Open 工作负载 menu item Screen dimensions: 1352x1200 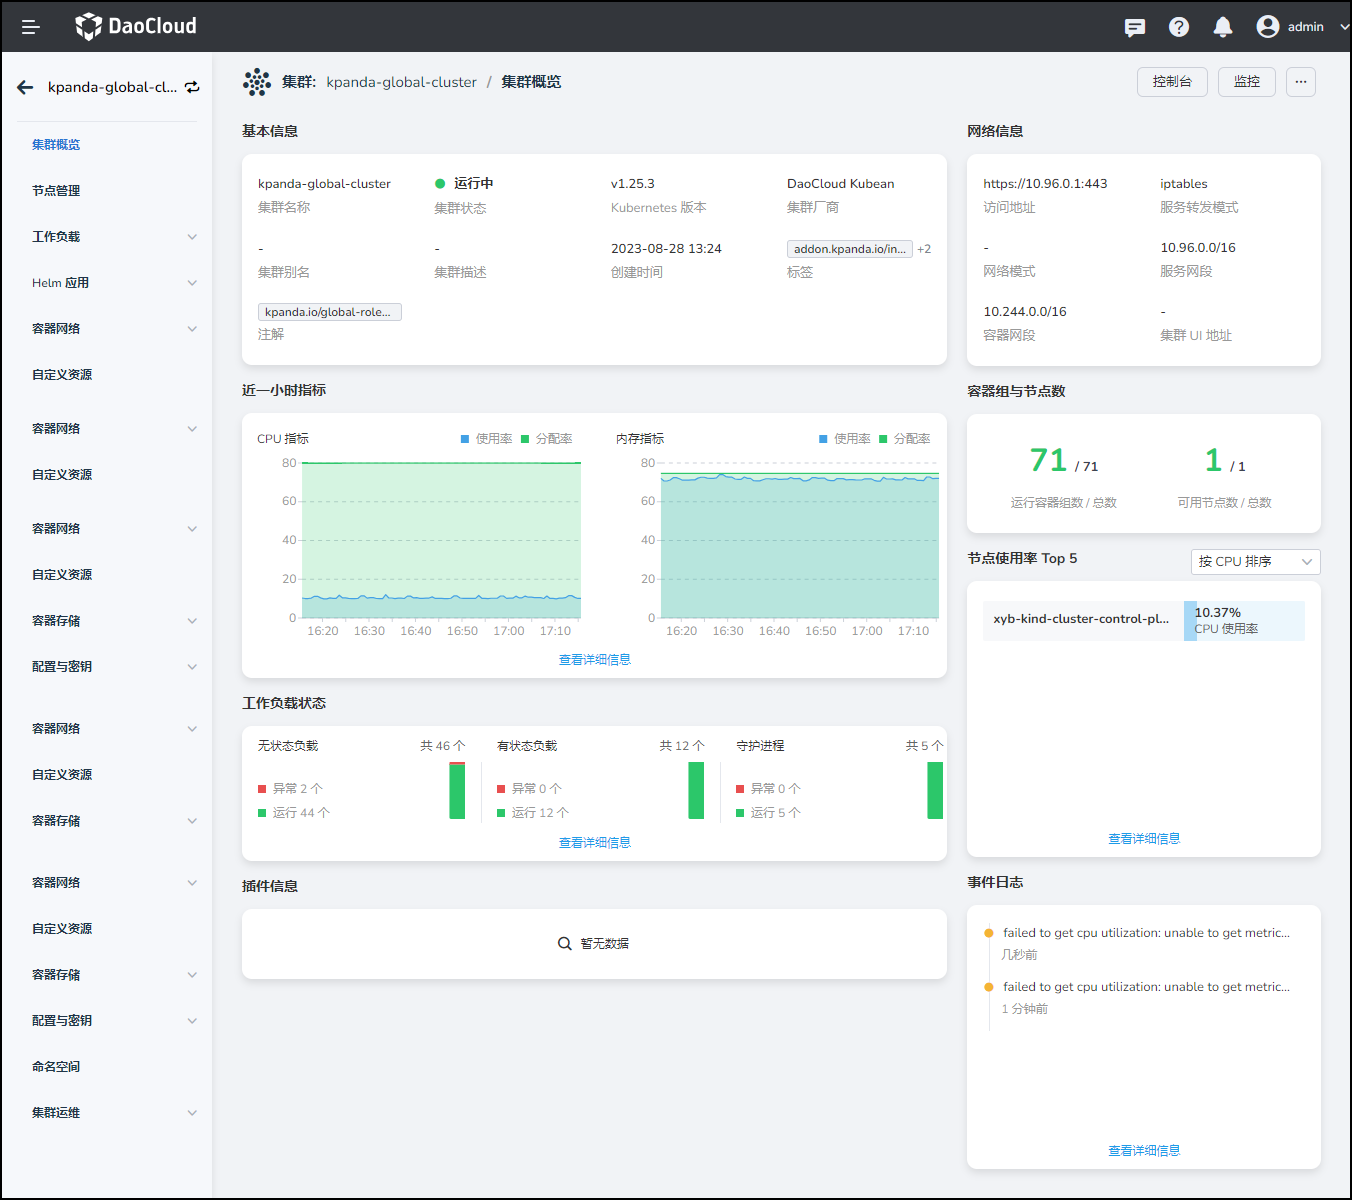click(x=56, y=237)
